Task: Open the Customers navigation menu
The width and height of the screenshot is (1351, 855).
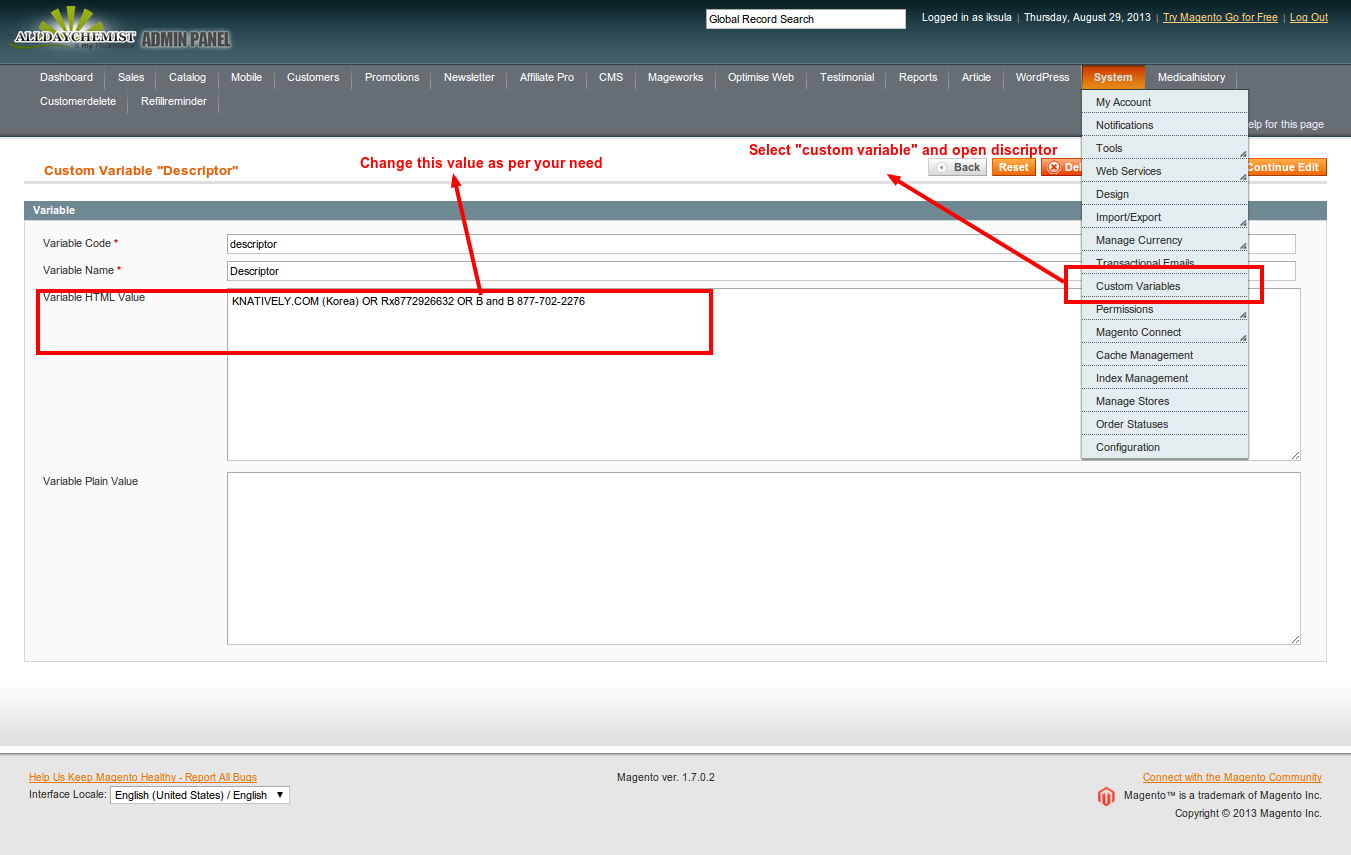Action: [x=313, y=77]
